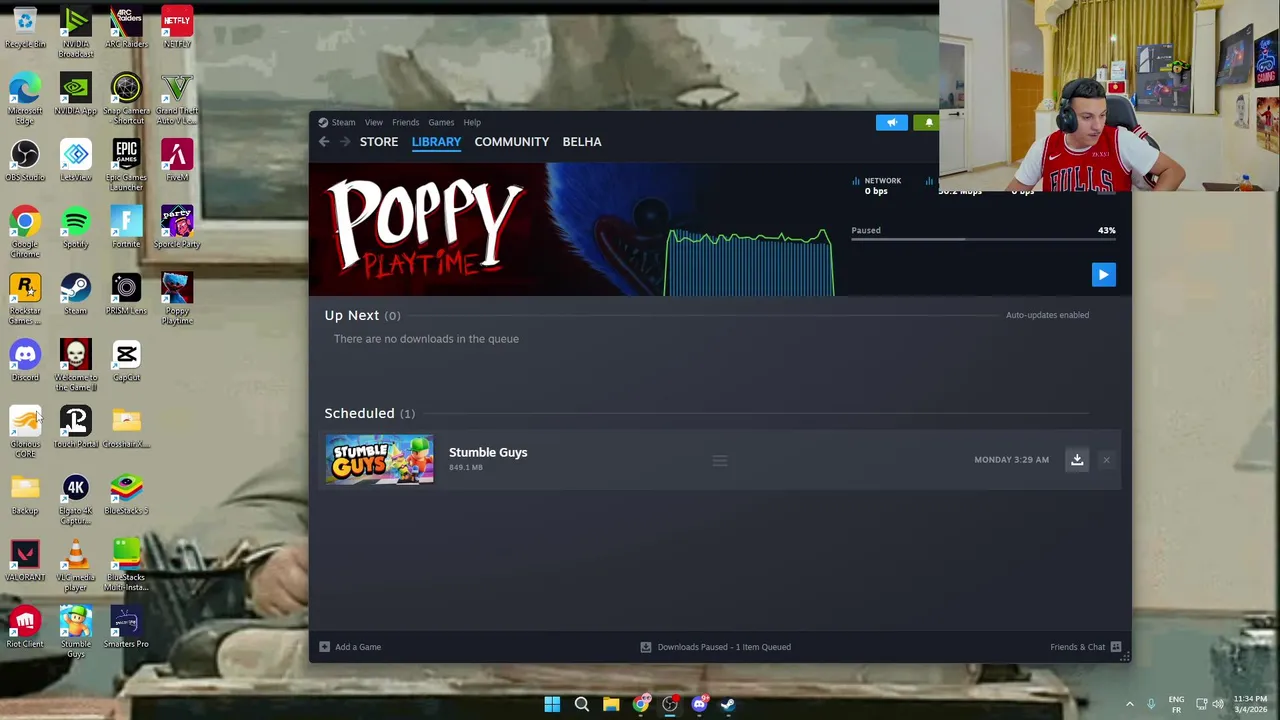The width and height of the screenshot is (1280, 720).
Task: Open Downloads Paused status link
Action: 716,647
